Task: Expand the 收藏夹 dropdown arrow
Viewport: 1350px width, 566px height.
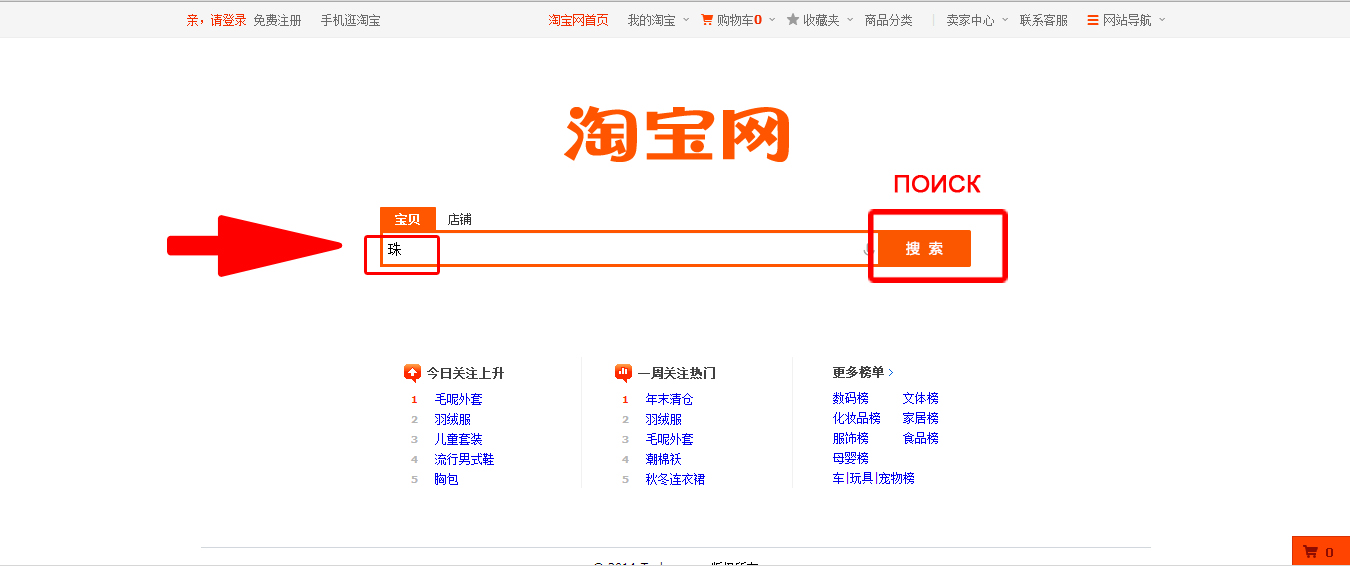Action: pyautogui.click(x=850, y=20)
